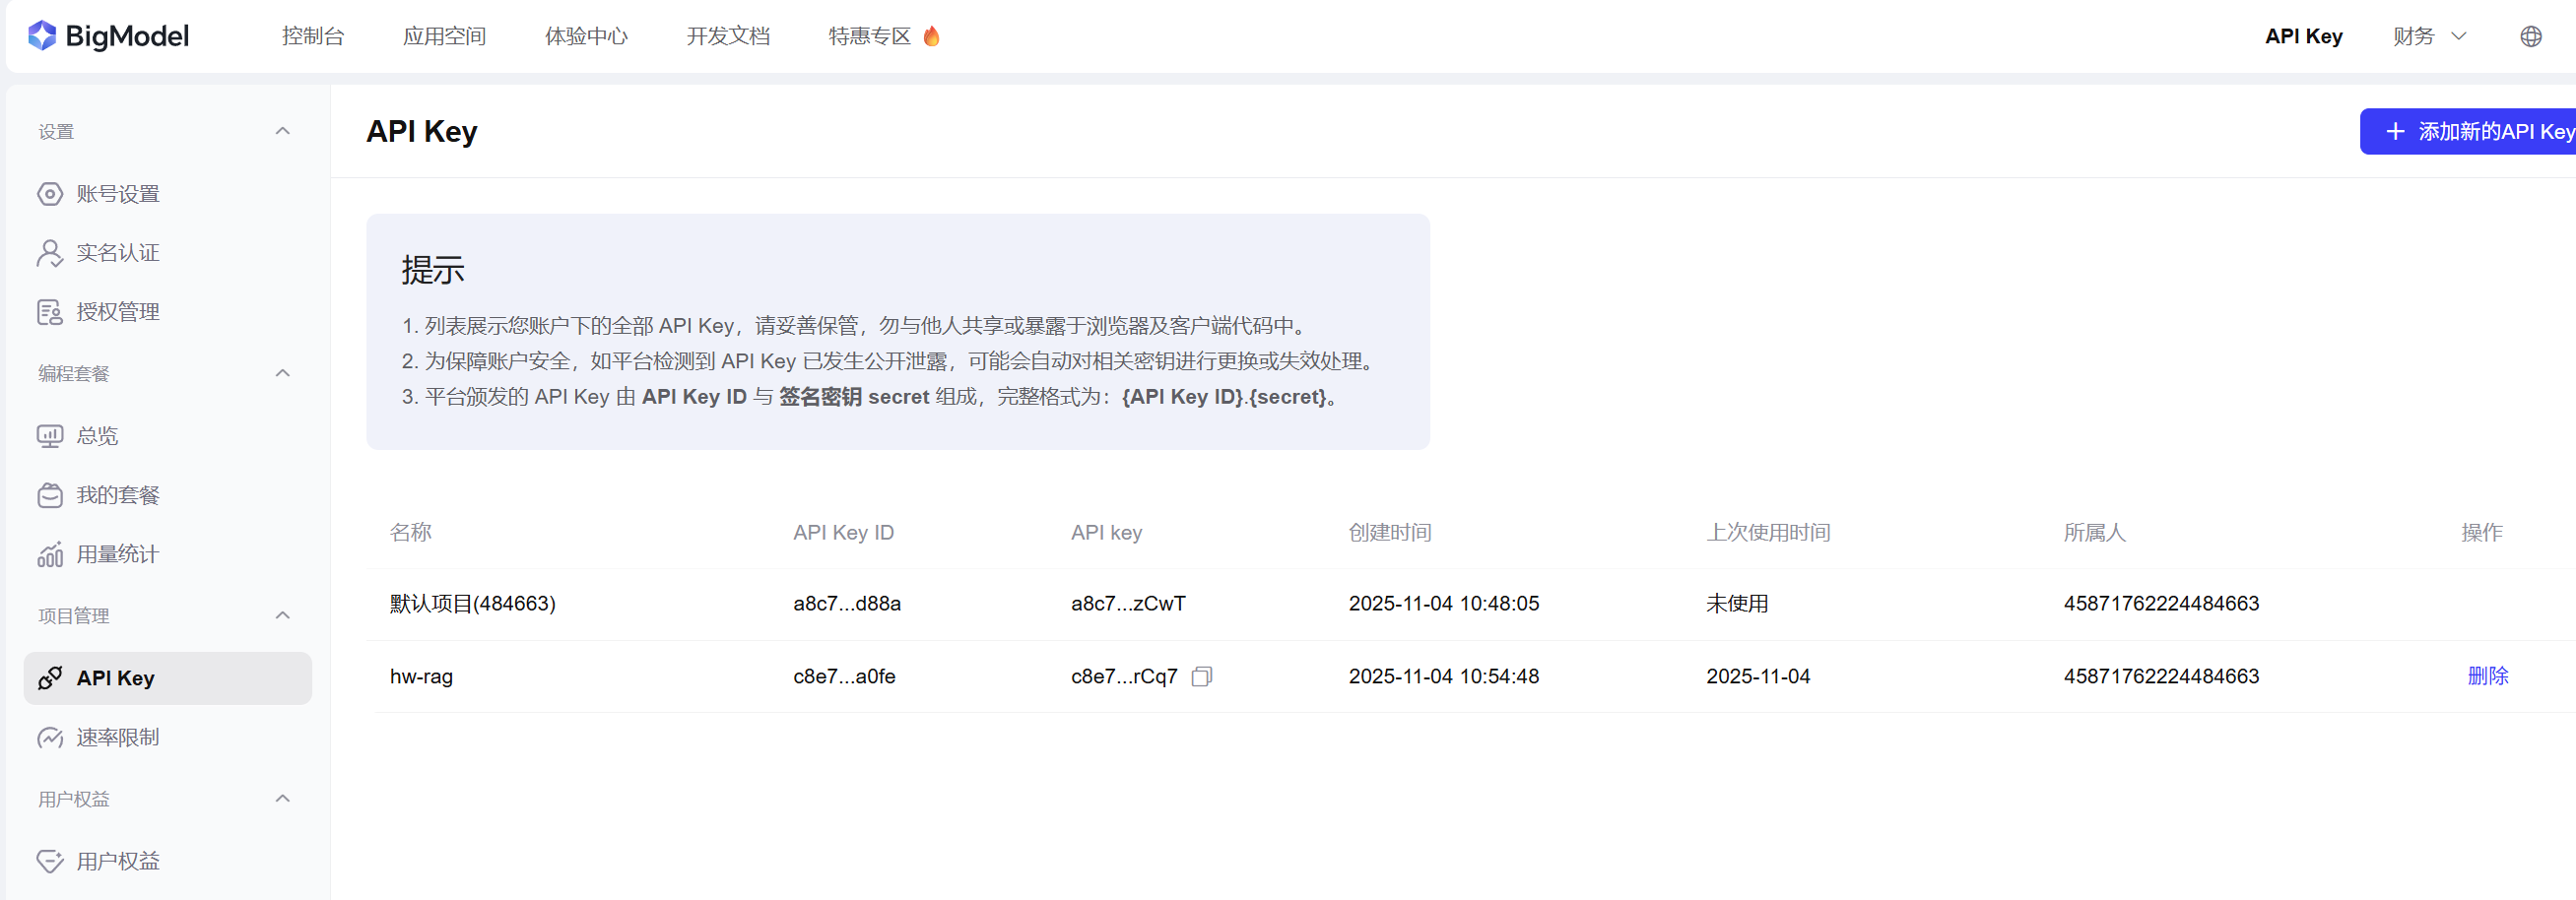2576x900 pixels.
Task: Visit the 特惠专区 menu item
Action: (x=869, y=36)
